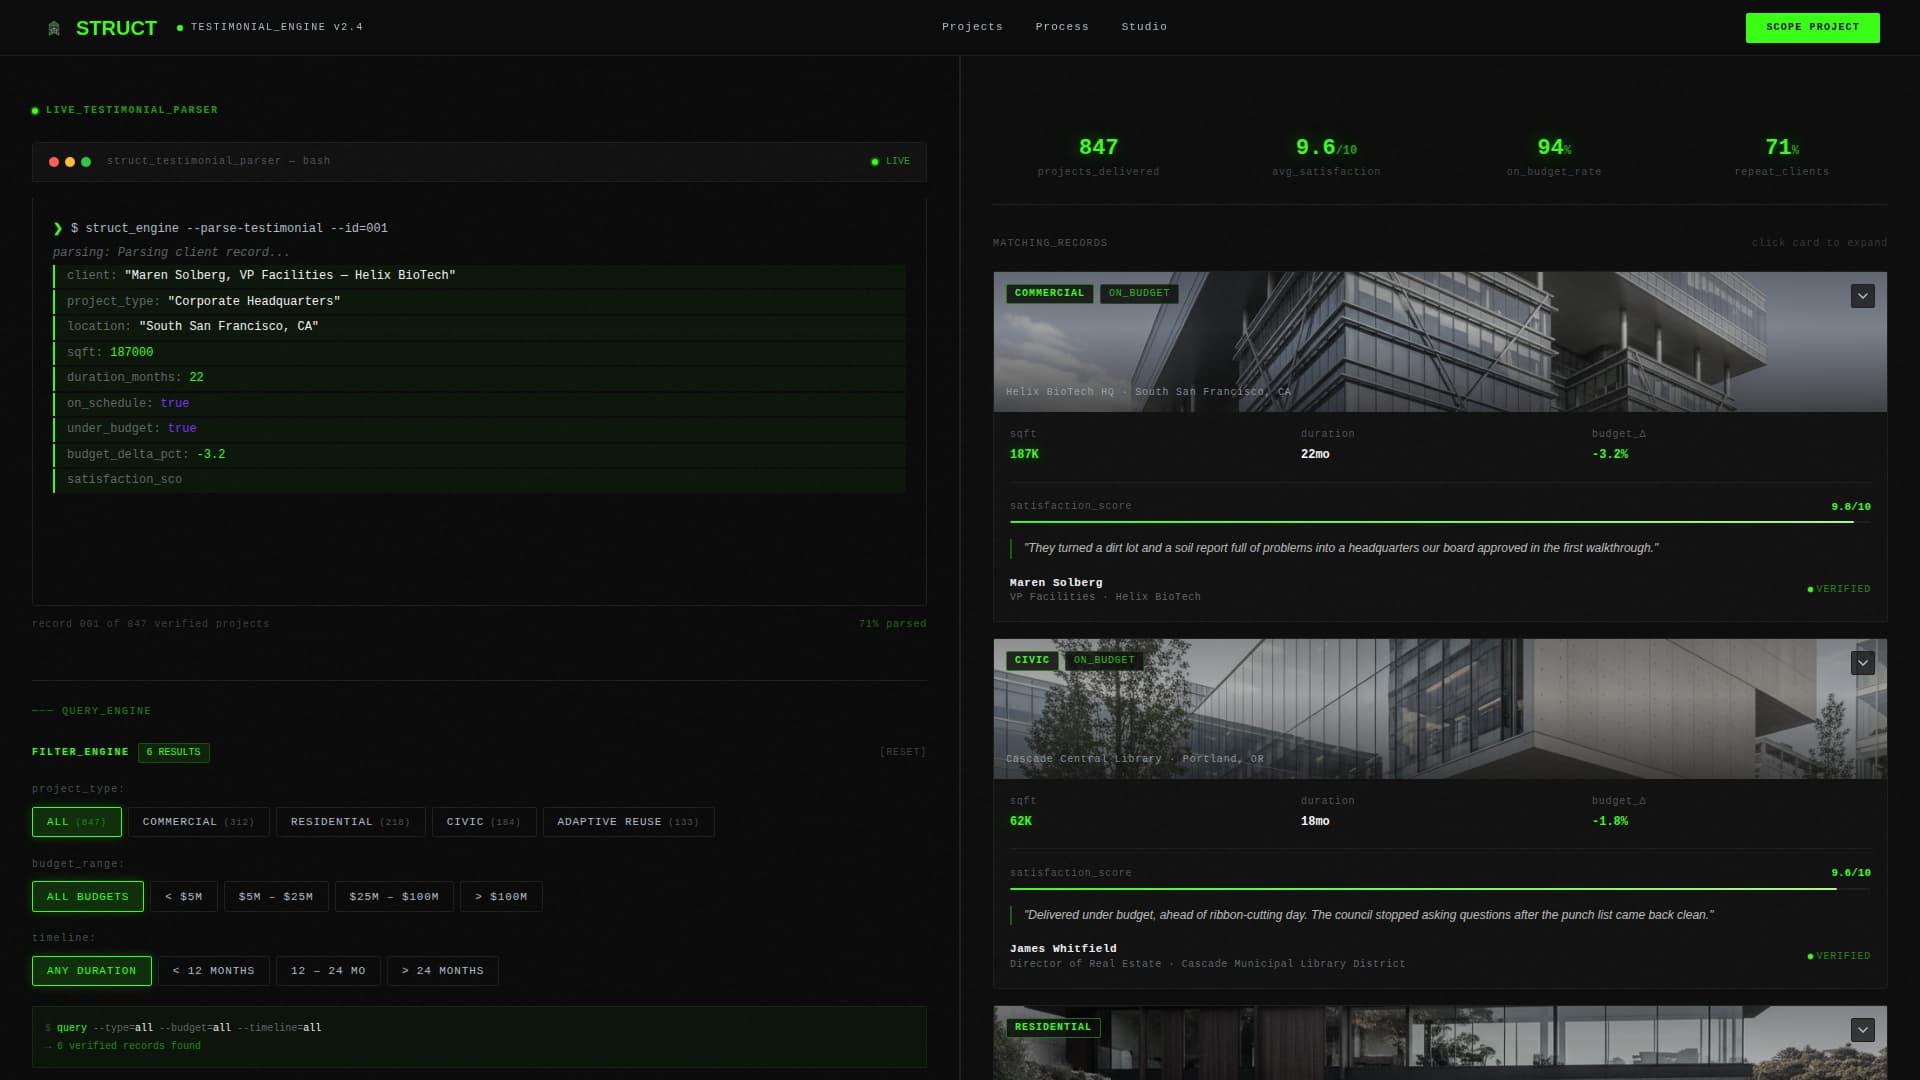The width and height of the screenshot is (1920, 1080).
Task: Click the ON_BUDGET tag on Helix card
Action: tap(1139, 293)
